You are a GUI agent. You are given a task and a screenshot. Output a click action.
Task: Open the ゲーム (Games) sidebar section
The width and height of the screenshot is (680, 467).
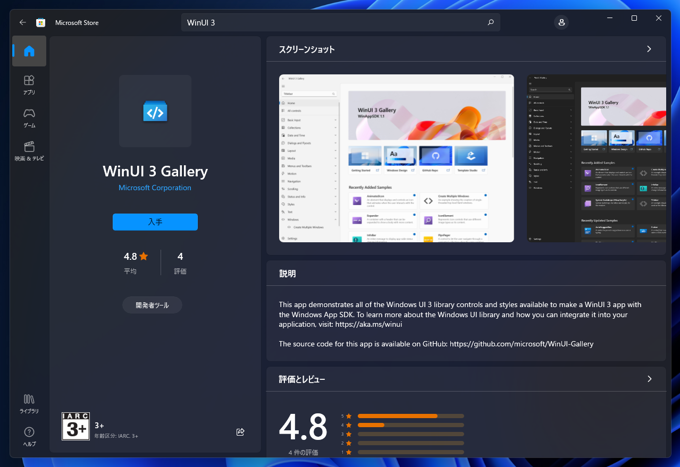(29, 118)
